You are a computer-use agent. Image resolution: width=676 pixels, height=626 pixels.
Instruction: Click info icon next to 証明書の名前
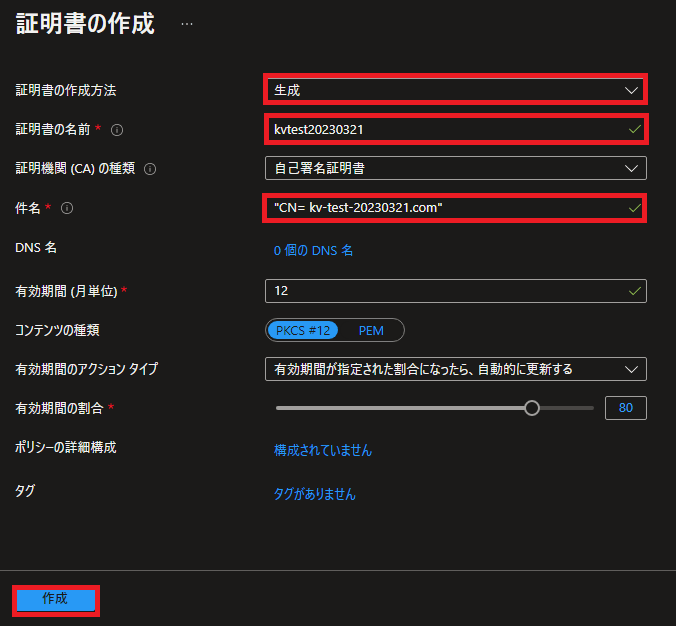click(117, 130)
